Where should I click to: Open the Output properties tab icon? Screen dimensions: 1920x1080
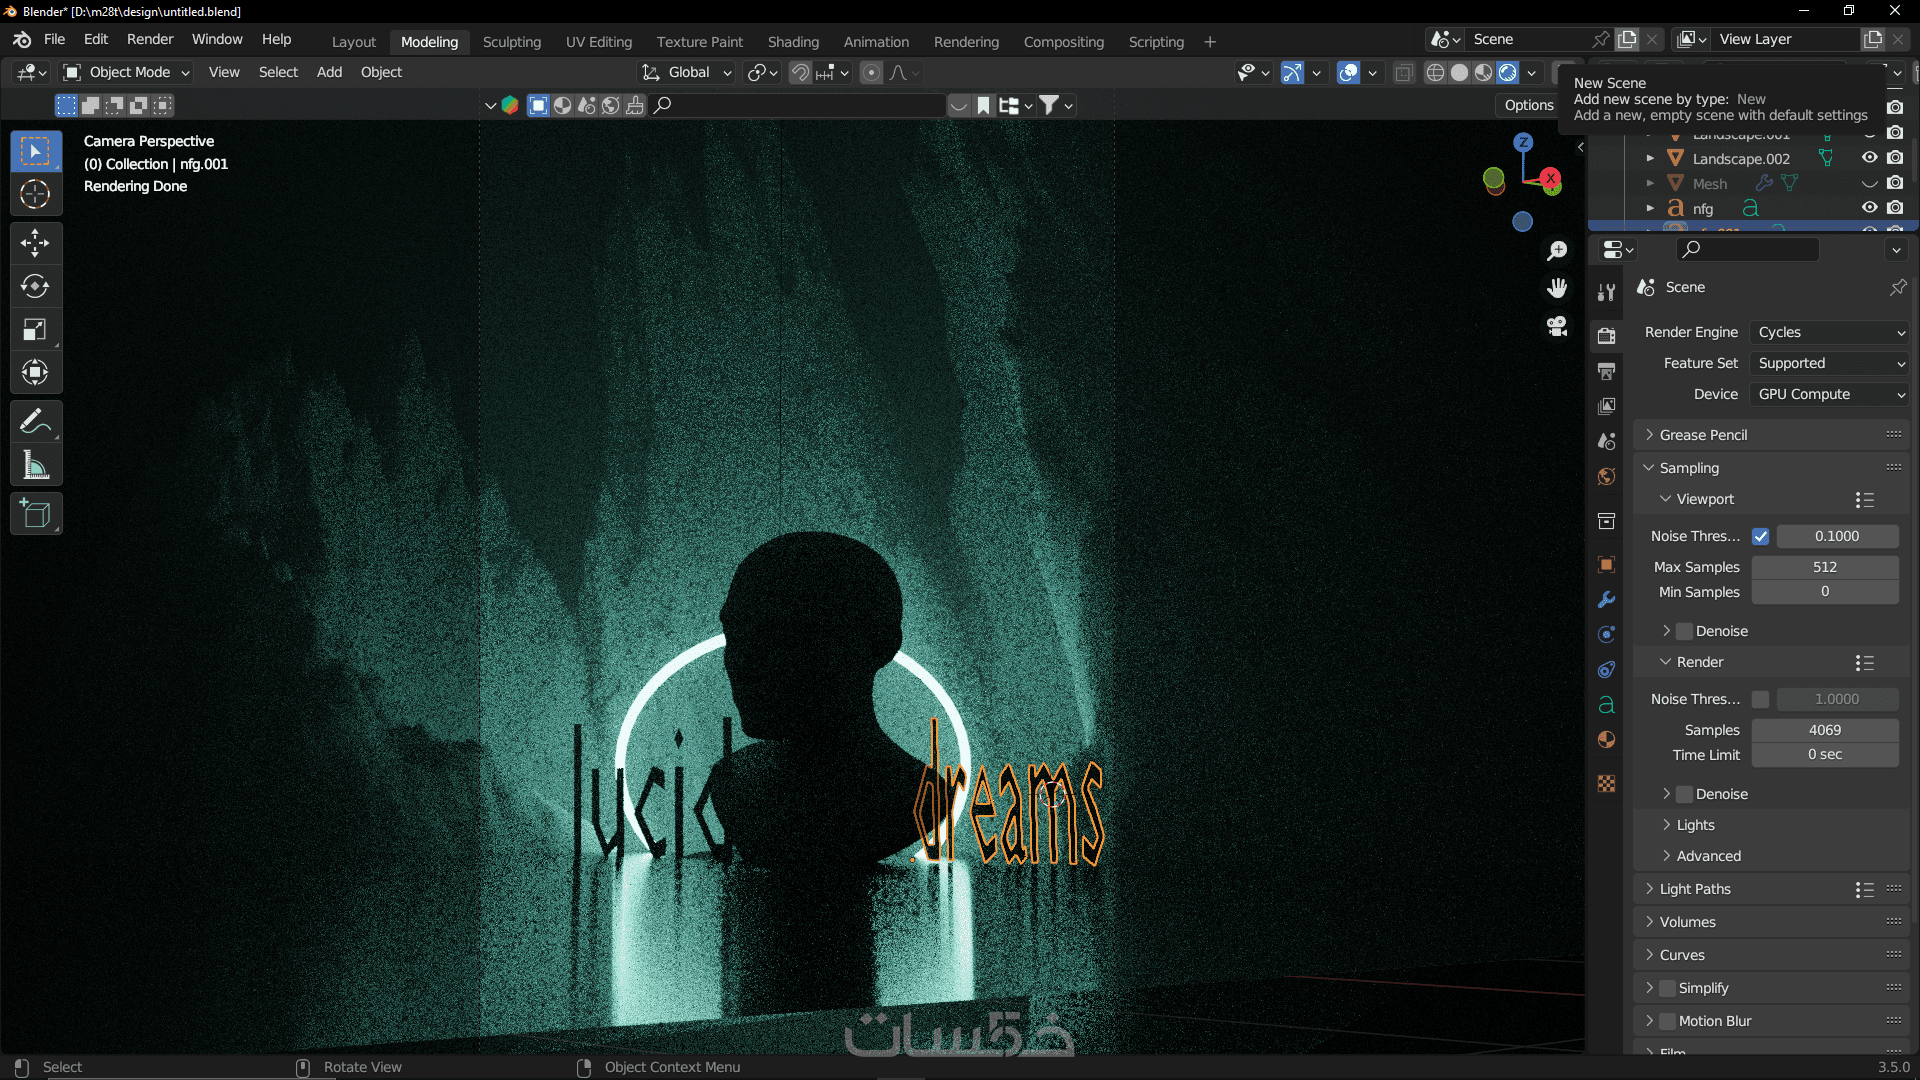point(1606,371)
